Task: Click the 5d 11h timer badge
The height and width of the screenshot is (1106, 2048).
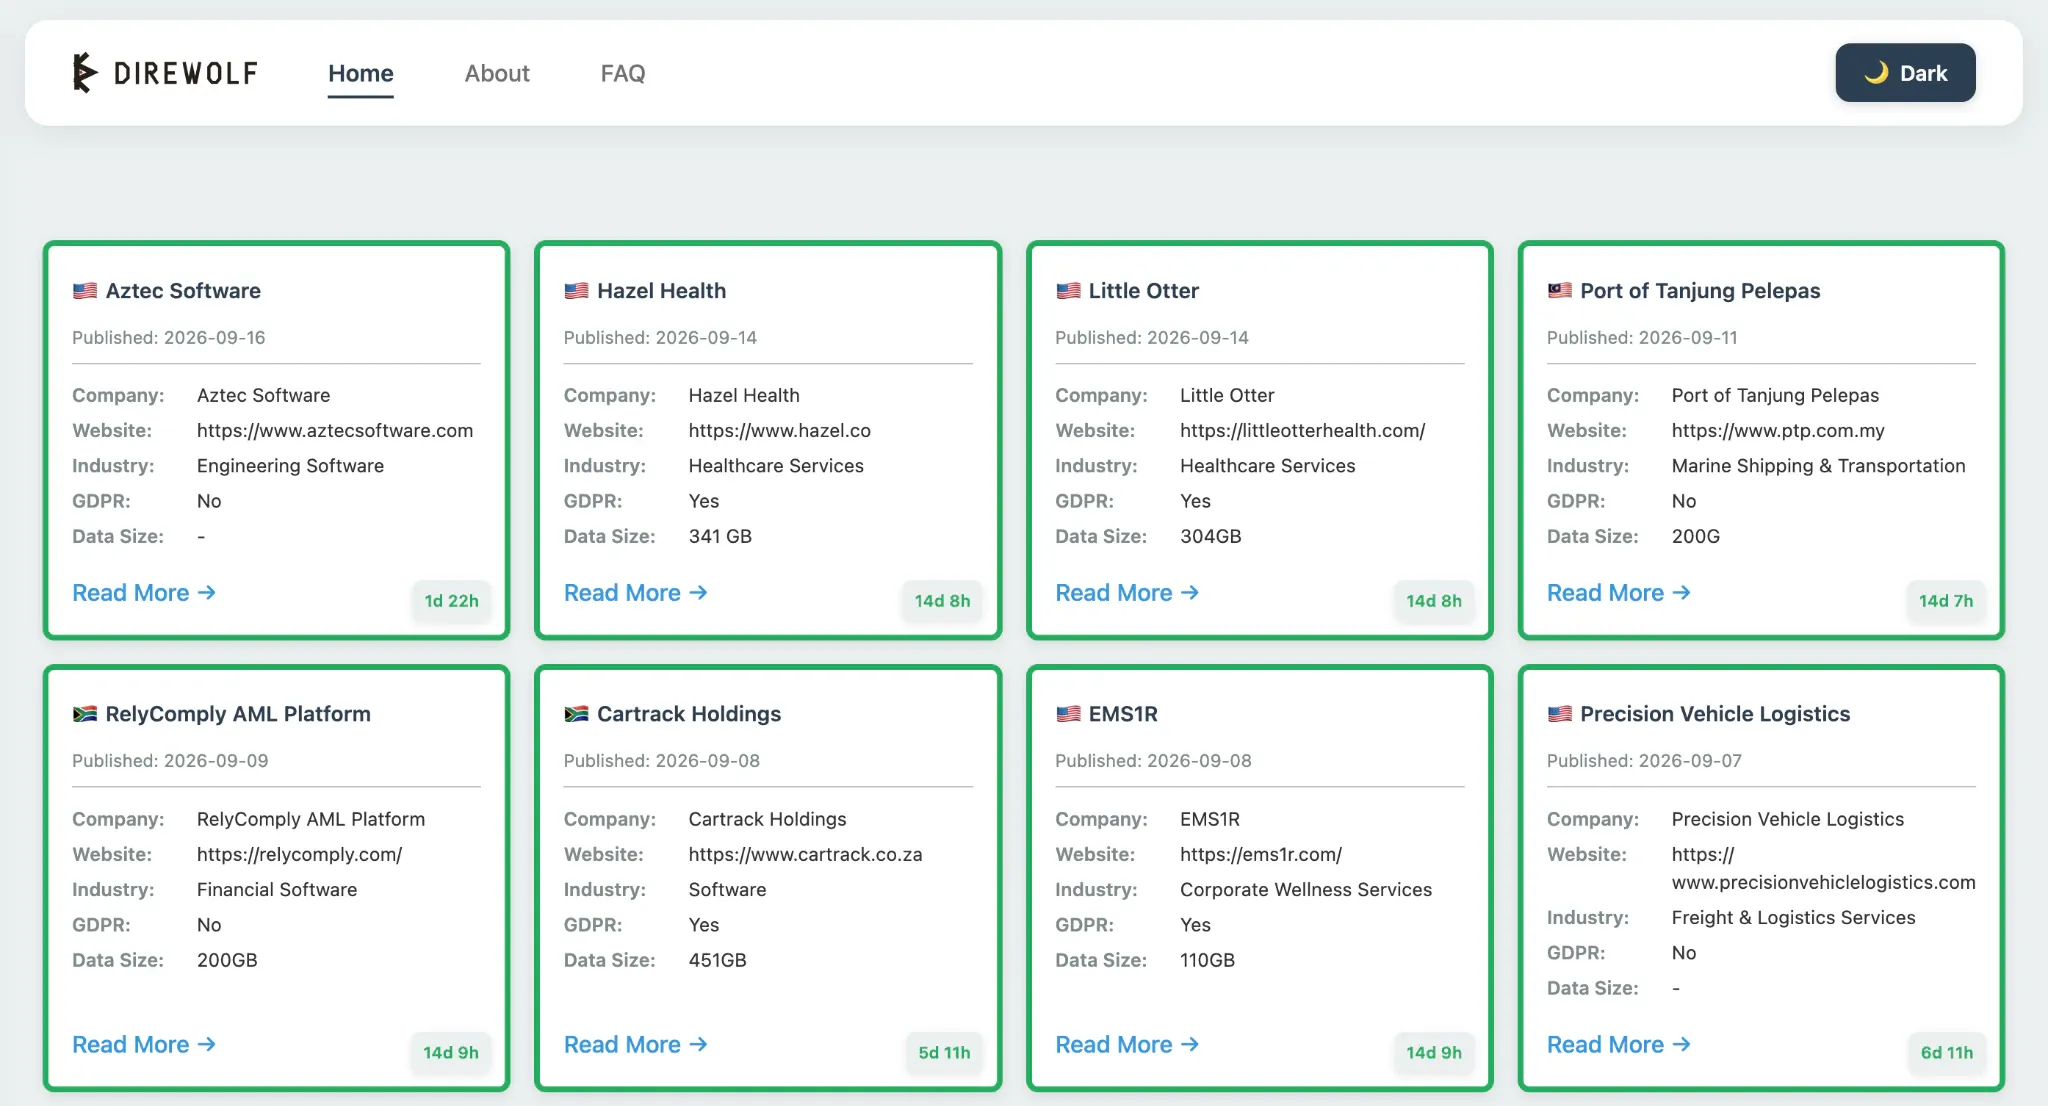Action: [944, 1053]
